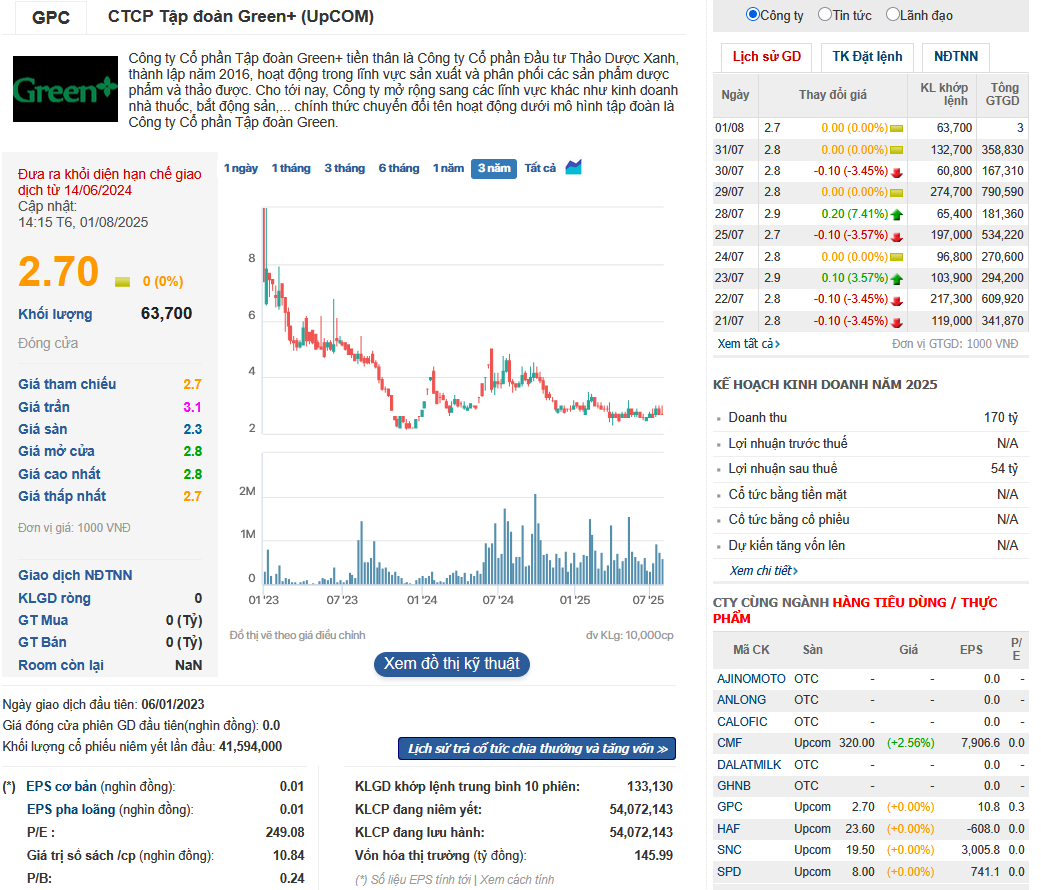Image resolution: width=1041 pixels, height=890 pixels.
Task: Click the volume chart area
Action: (x=463, y=518)
